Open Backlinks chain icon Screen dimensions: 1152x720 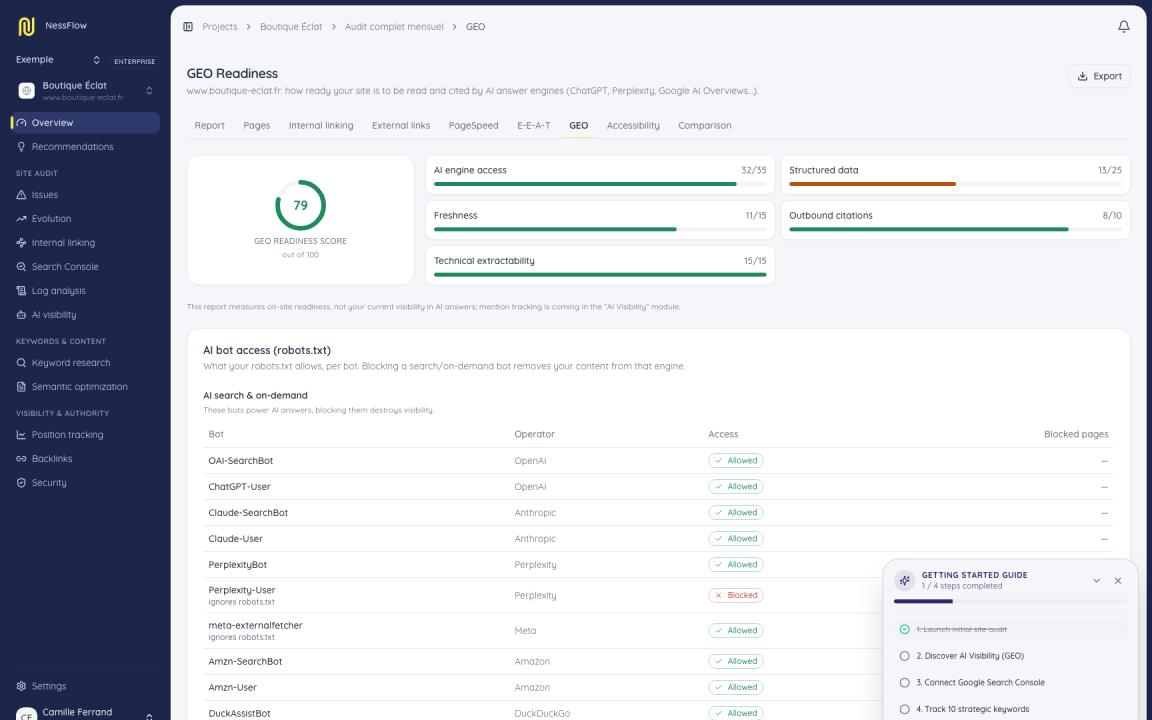[x=21, y=458]
